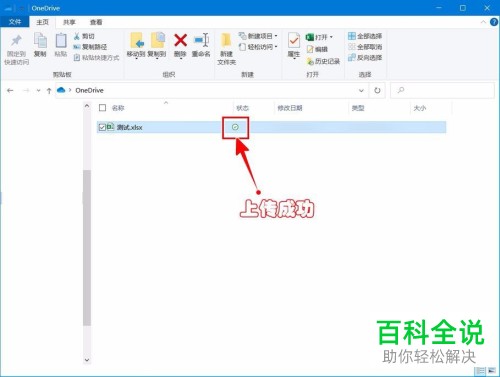Open the 复制到 copy-to dropdown

(x=157, y=46)
